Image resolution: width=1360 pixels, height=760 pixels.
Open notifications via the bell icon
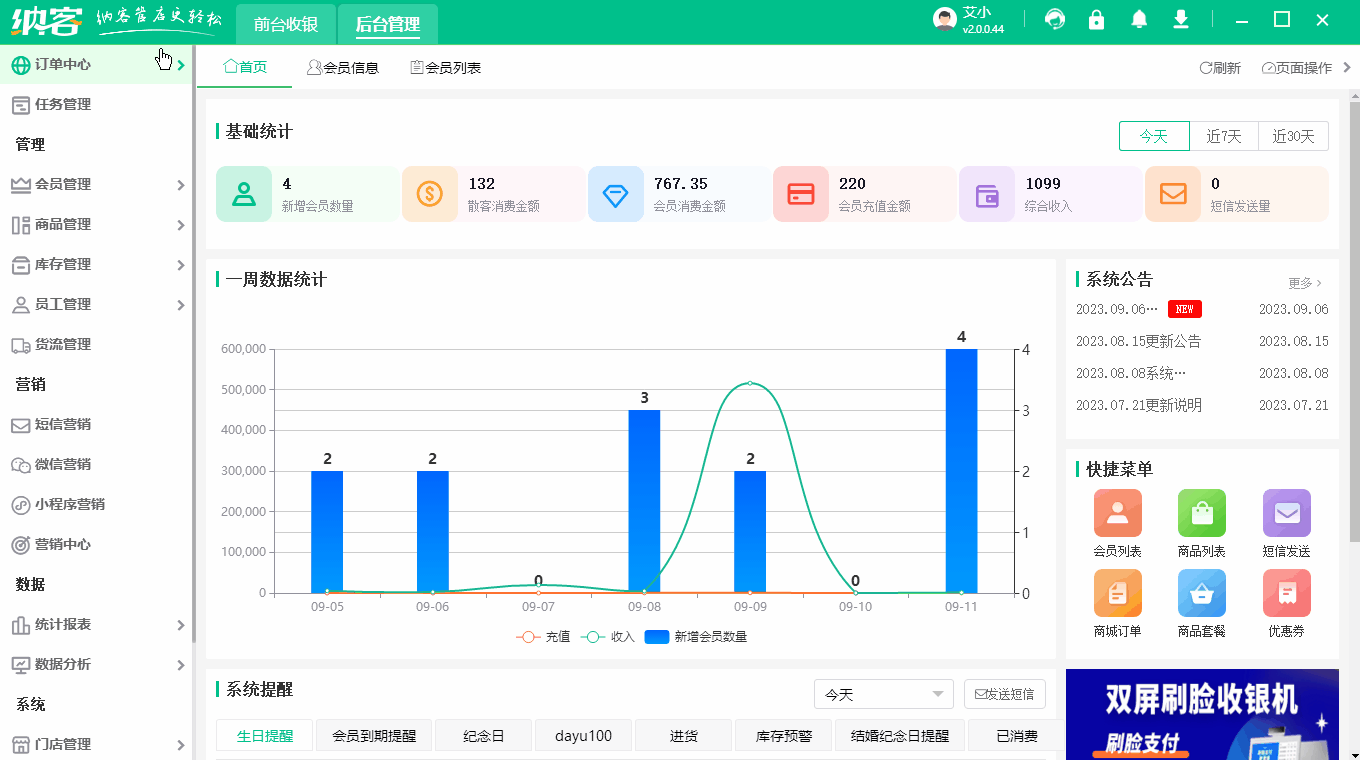click(x=1138, y=19)
